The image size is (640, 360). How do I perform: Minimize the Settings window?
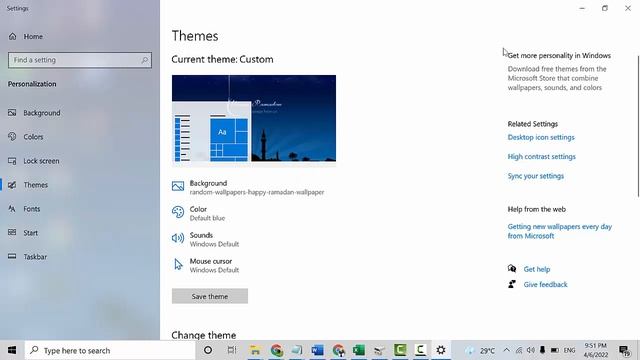point(582,8)
